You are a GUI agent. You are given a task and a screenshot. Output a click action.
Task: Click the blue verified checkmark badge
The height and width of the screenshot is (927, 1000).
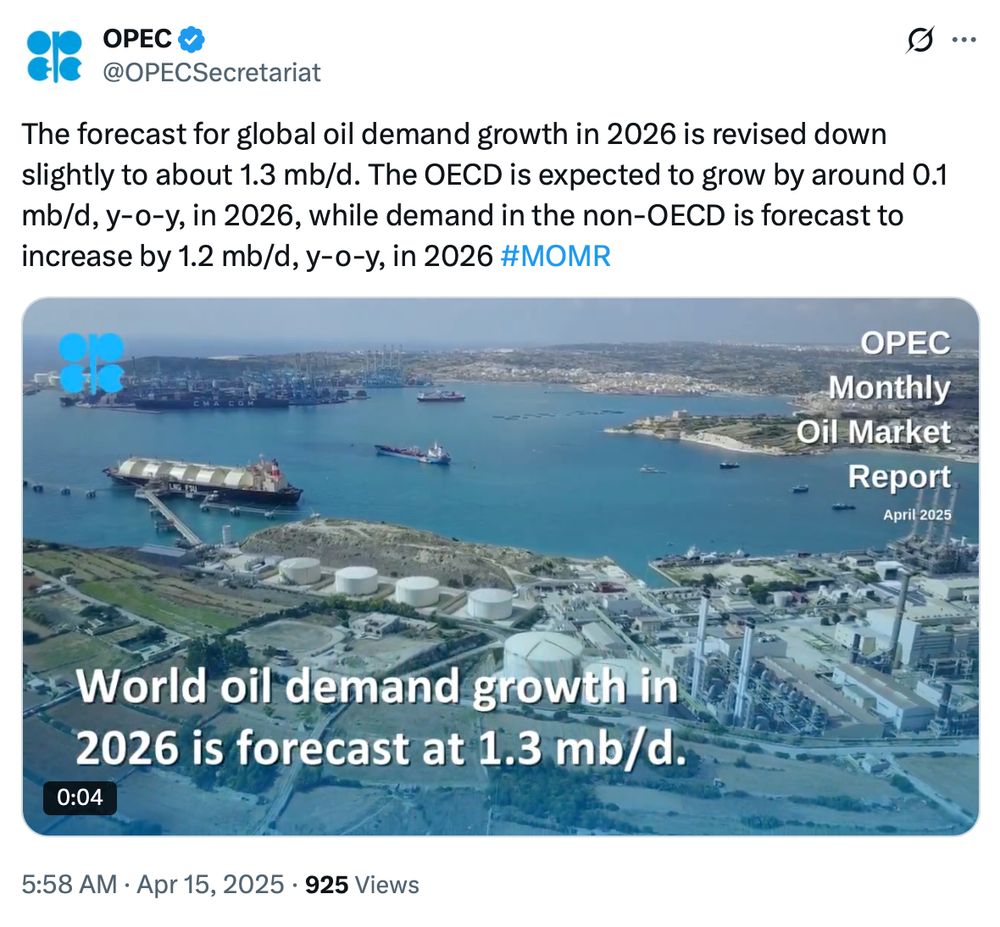tap(191, 39)
